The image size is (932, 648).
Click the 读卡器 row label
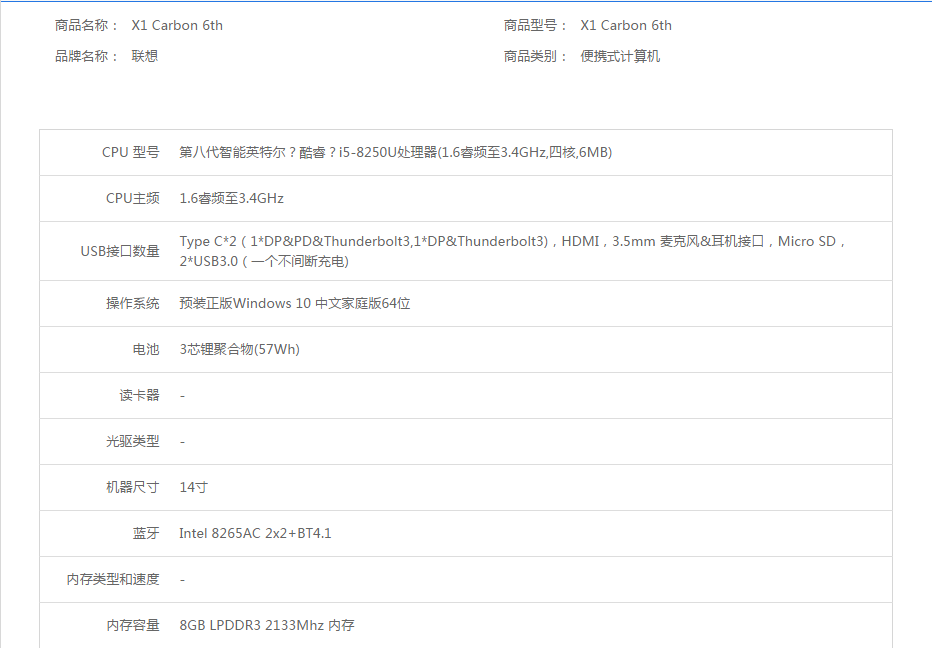[139, 396]
